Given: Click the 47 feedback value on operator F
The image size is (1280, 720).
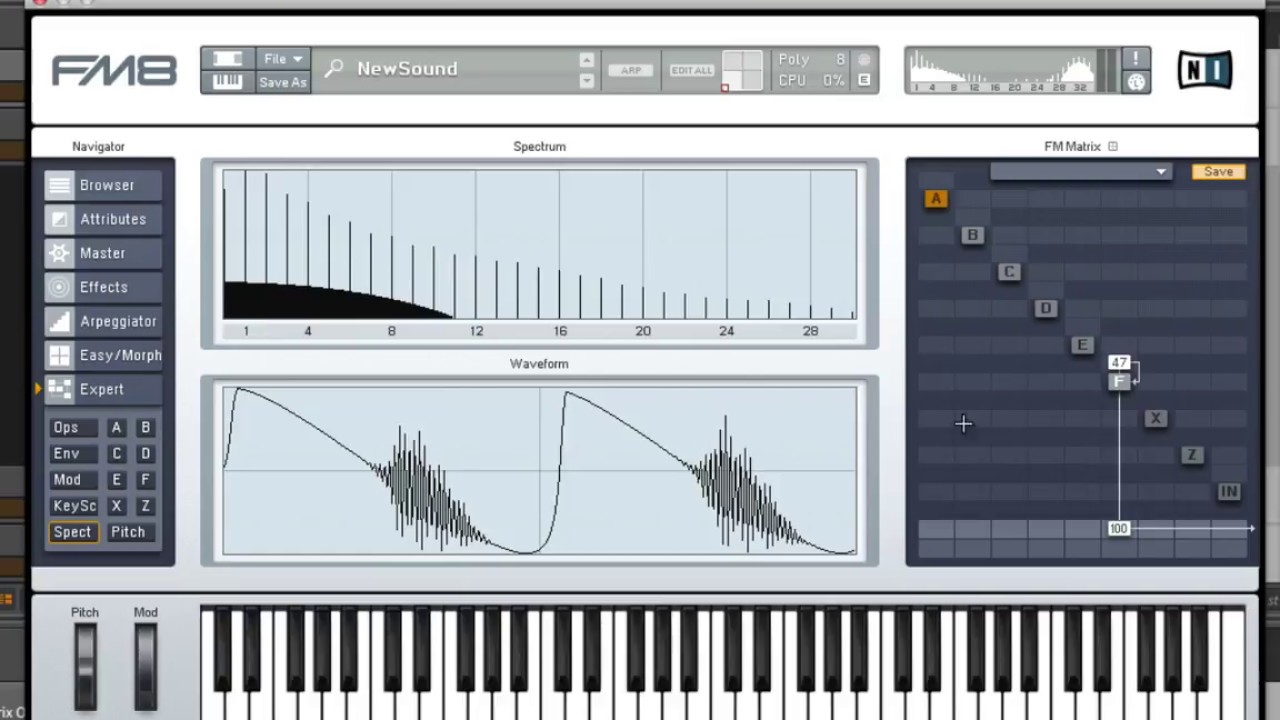Looking at the screenshot, I should click(x=1118, y=363).
